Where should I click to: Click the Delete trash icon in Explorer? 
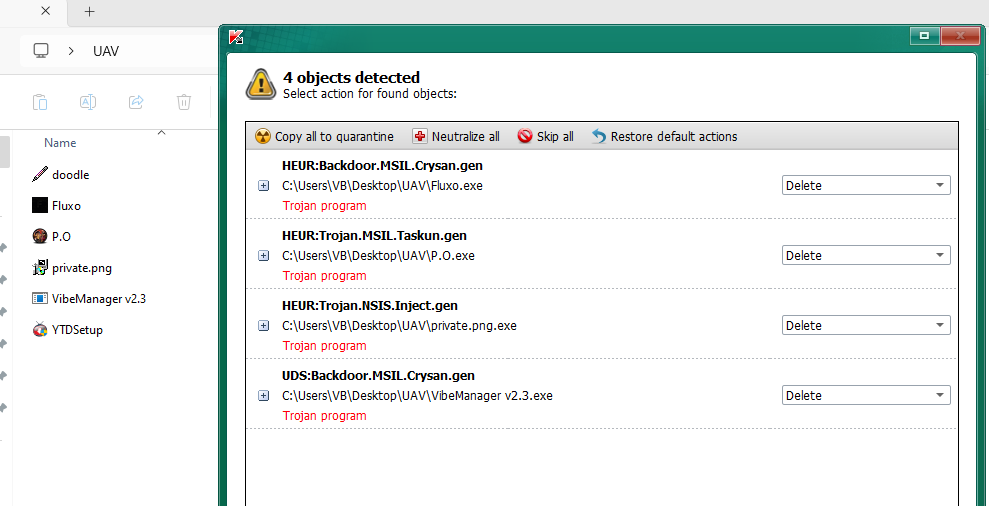(x=184, y=102)
